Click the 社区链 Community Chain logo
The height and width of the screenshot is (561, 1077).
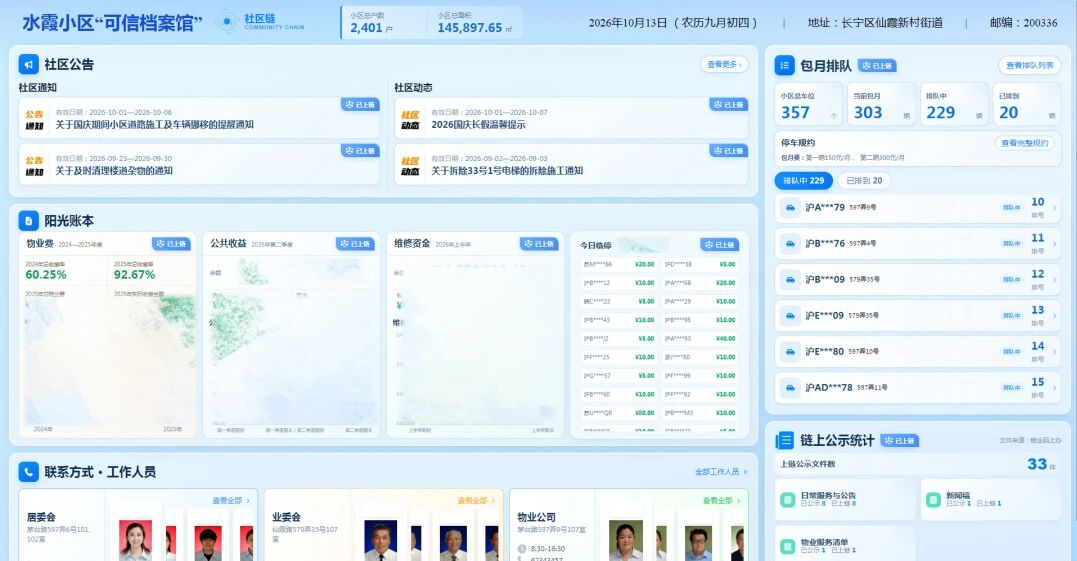tap(260, 22)
